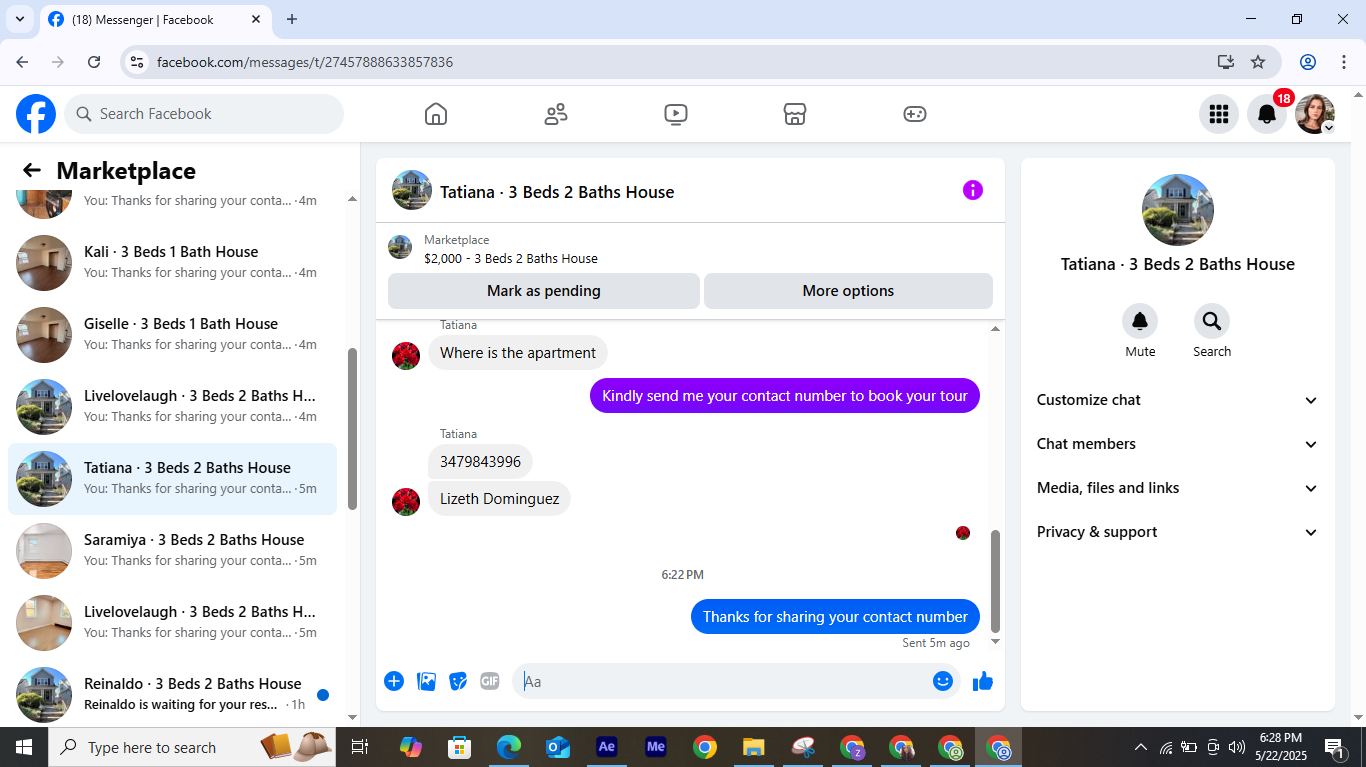Open the Friends icon in the top navigation

[556, 114]
